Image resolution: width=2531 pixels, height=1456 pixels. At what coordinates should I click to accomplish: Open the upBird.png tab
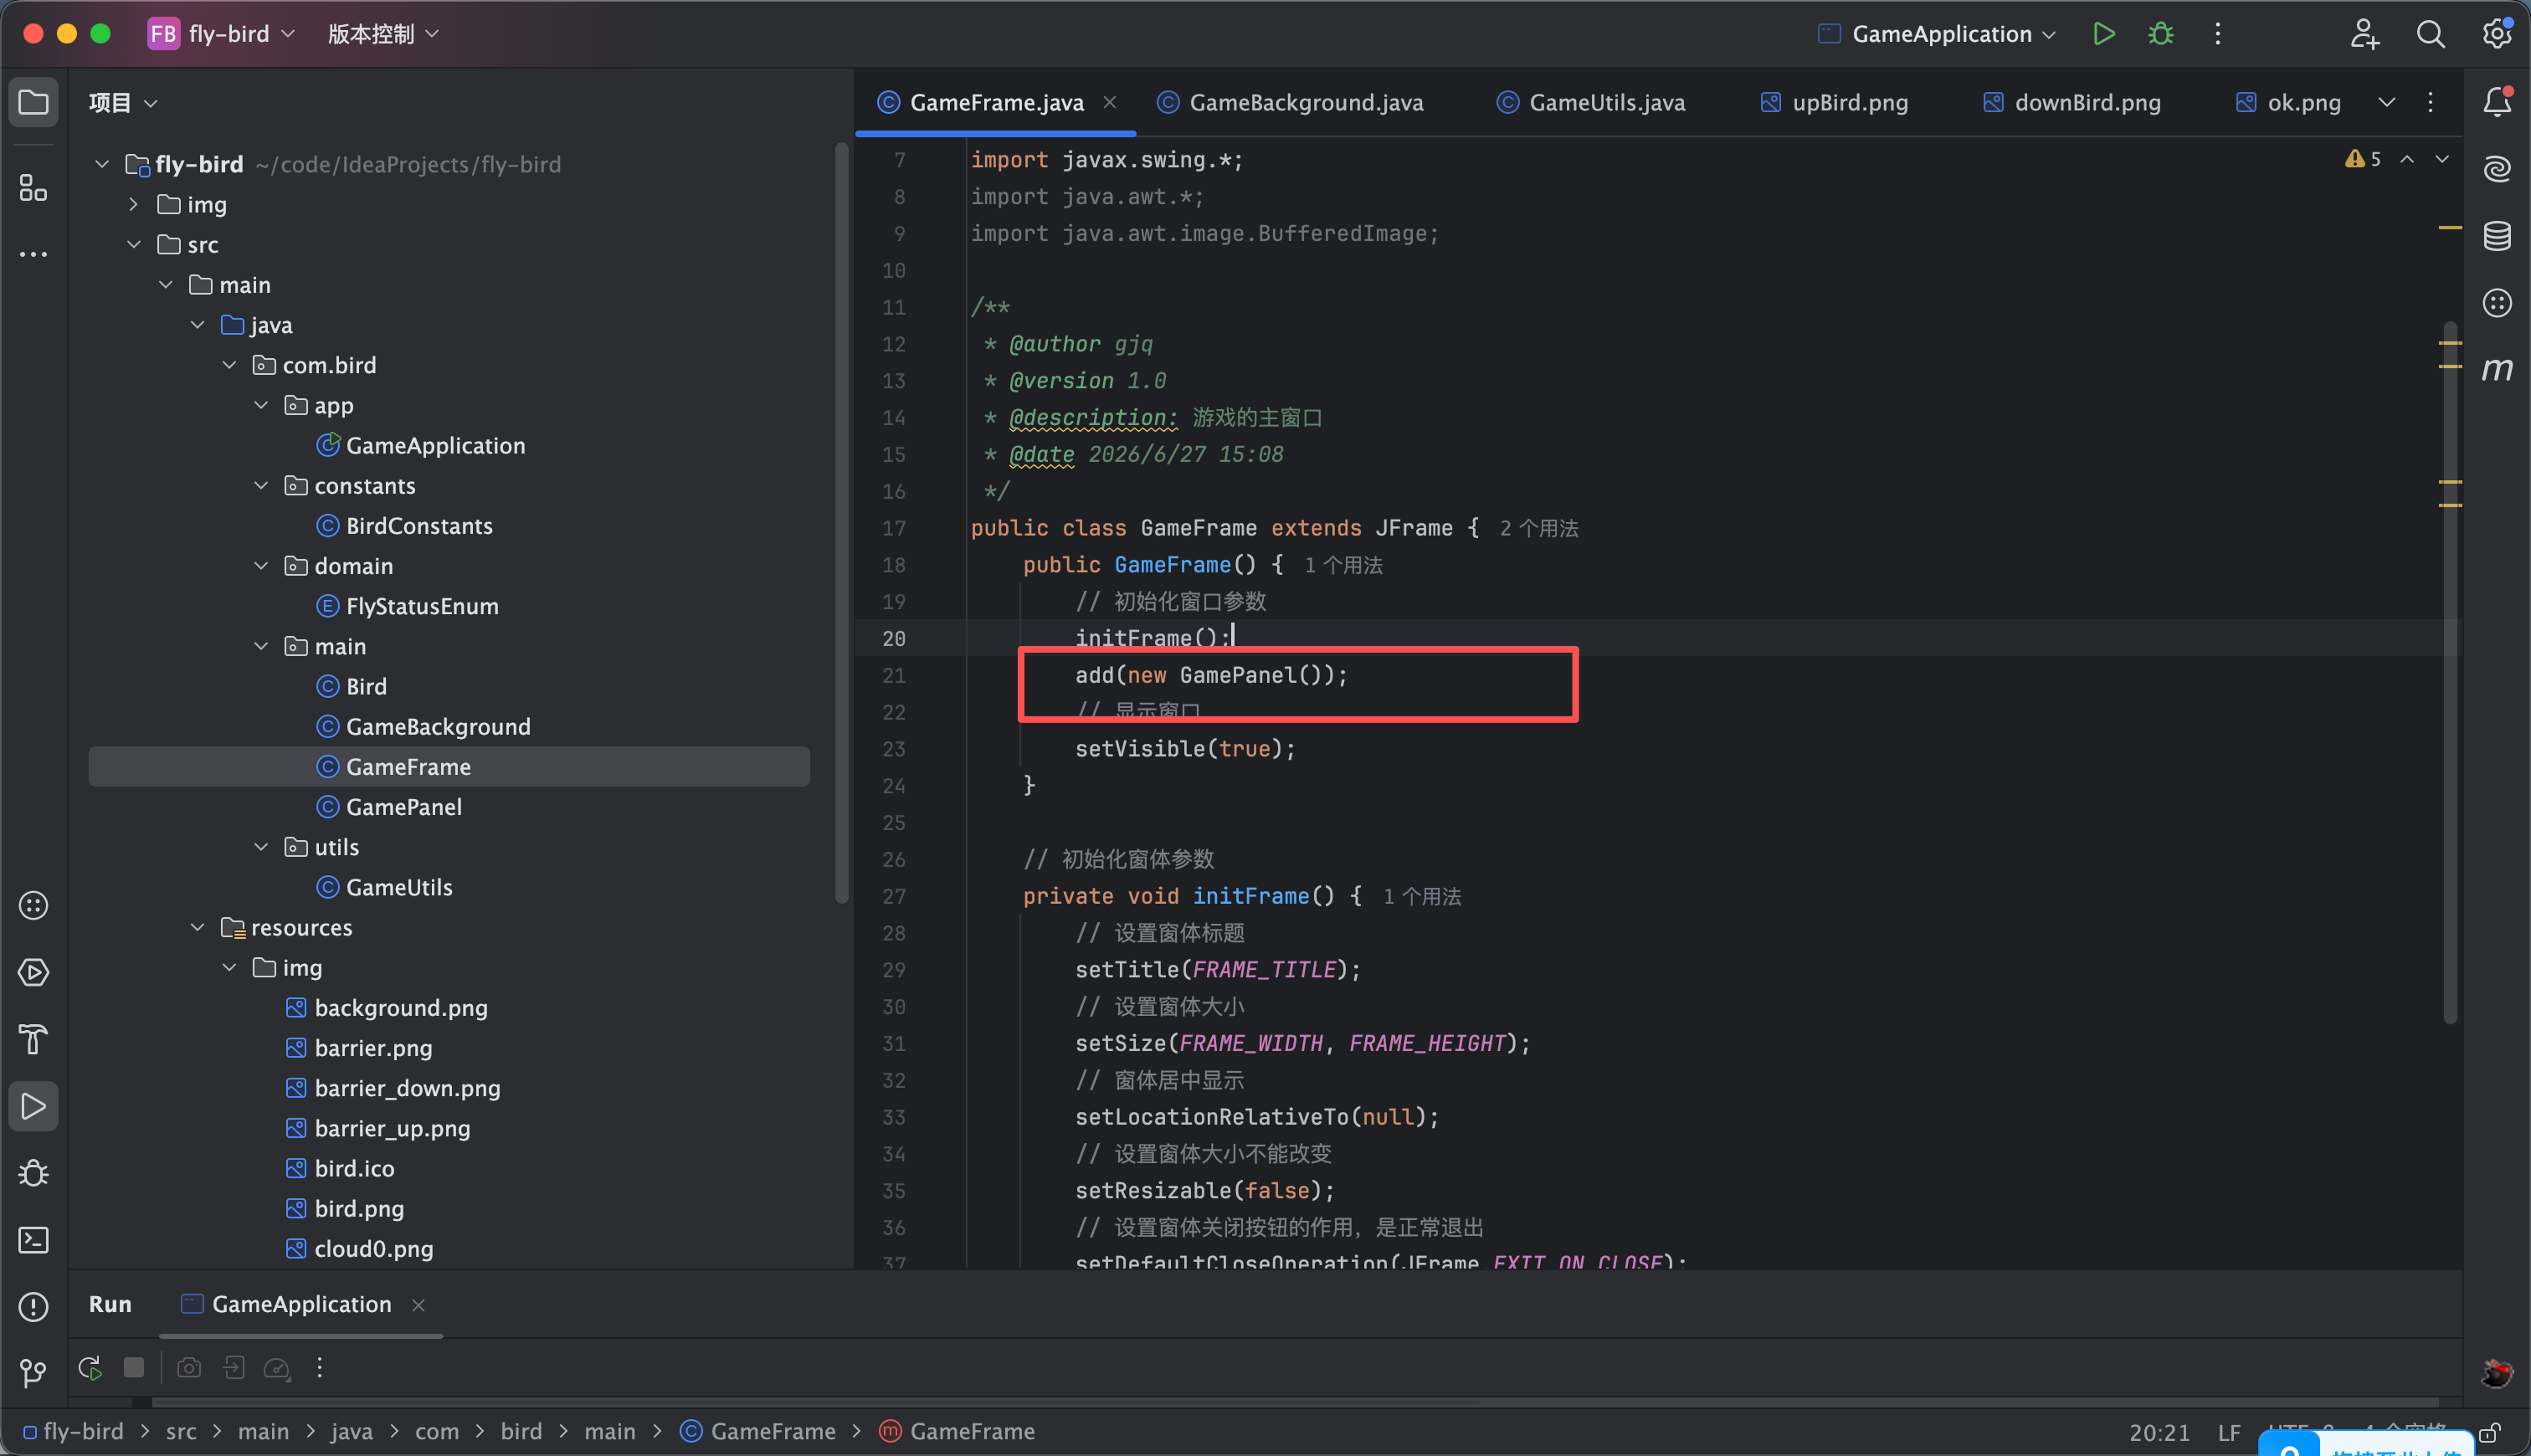1834,102
